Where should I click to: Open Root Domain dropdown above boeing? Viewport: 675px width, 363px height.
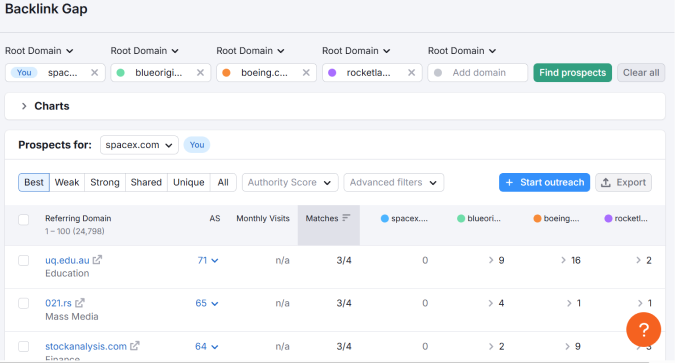click(251, 51)
